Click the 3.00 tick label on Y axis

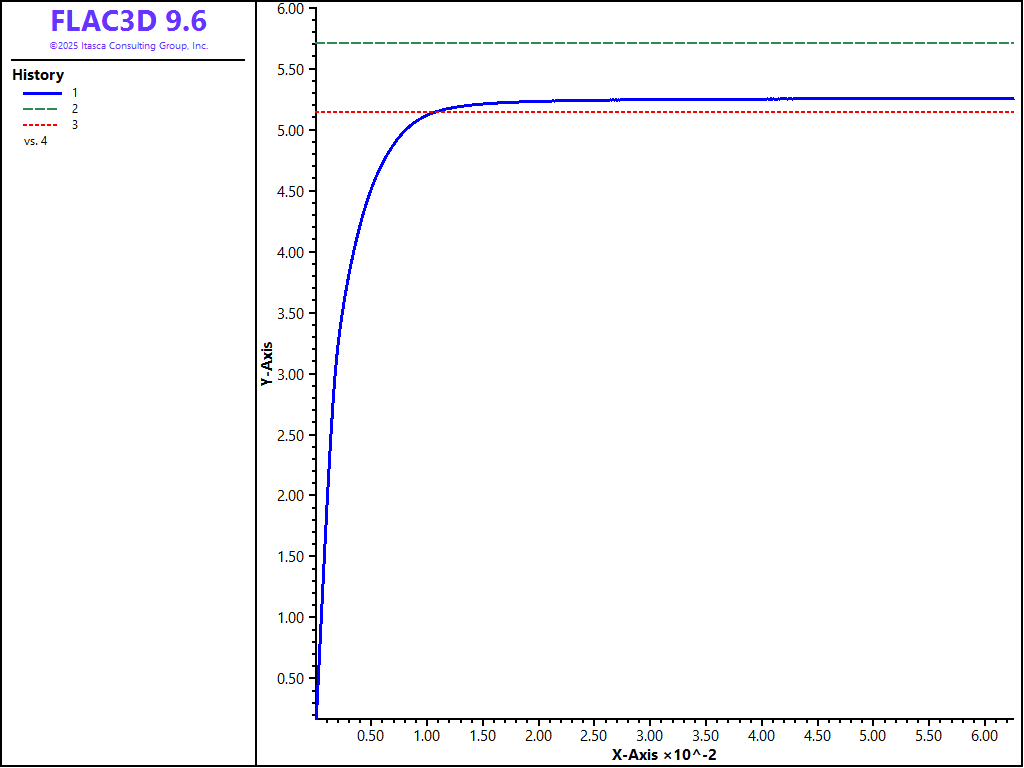point(289,374)
